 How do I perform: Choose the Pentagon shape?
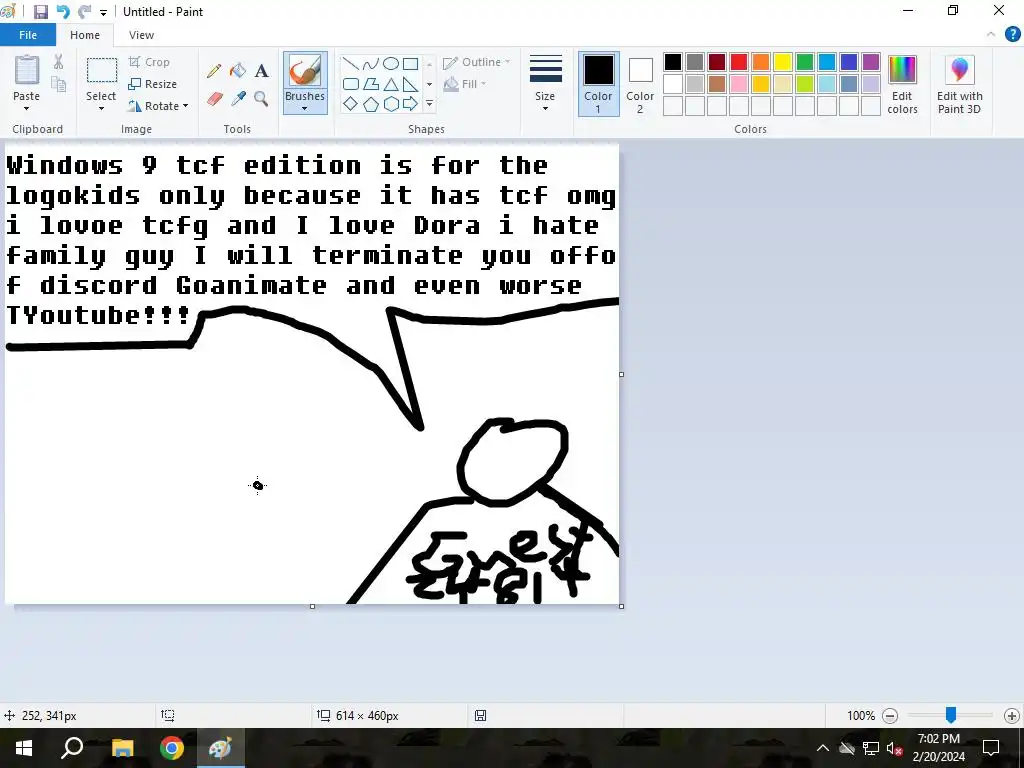pos(371,103)
